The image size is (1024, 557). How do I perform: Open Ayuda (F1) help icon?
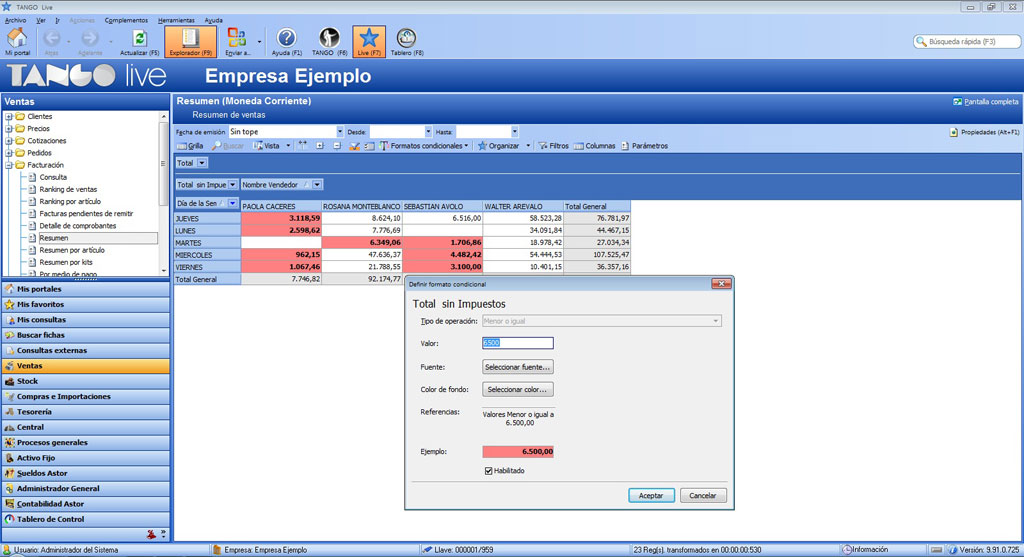(287, 42)
